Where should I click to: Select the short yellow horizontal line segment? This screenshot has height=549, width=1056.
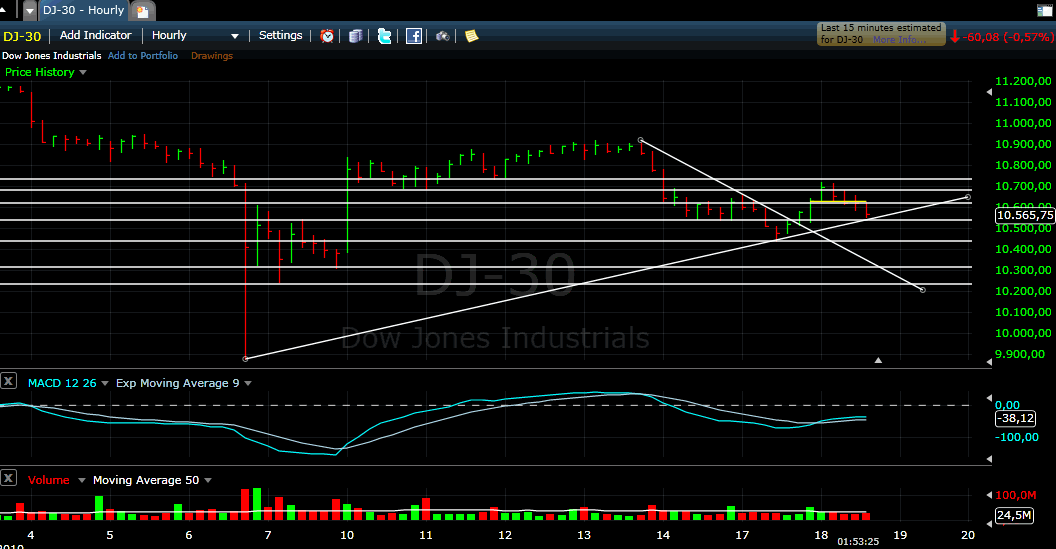pos(838,201)
